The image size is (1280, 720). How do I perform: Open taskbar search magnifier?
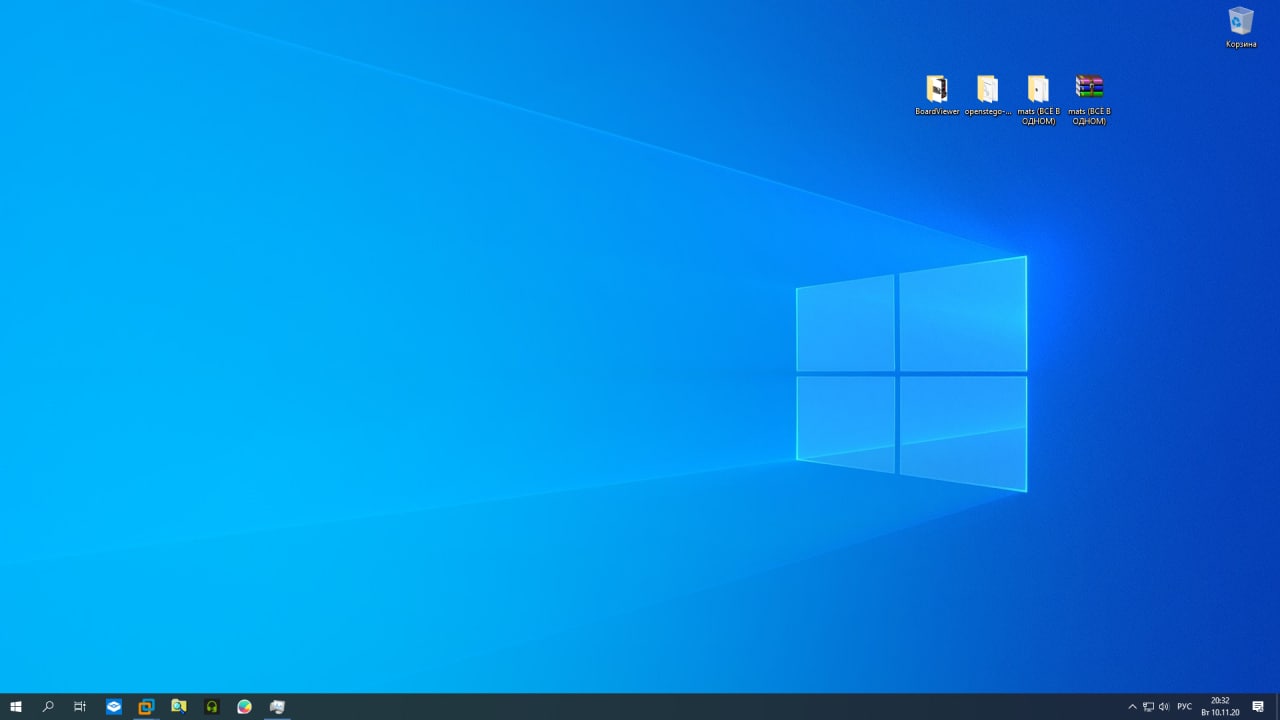pyautogui.click(x=48, y=707)
